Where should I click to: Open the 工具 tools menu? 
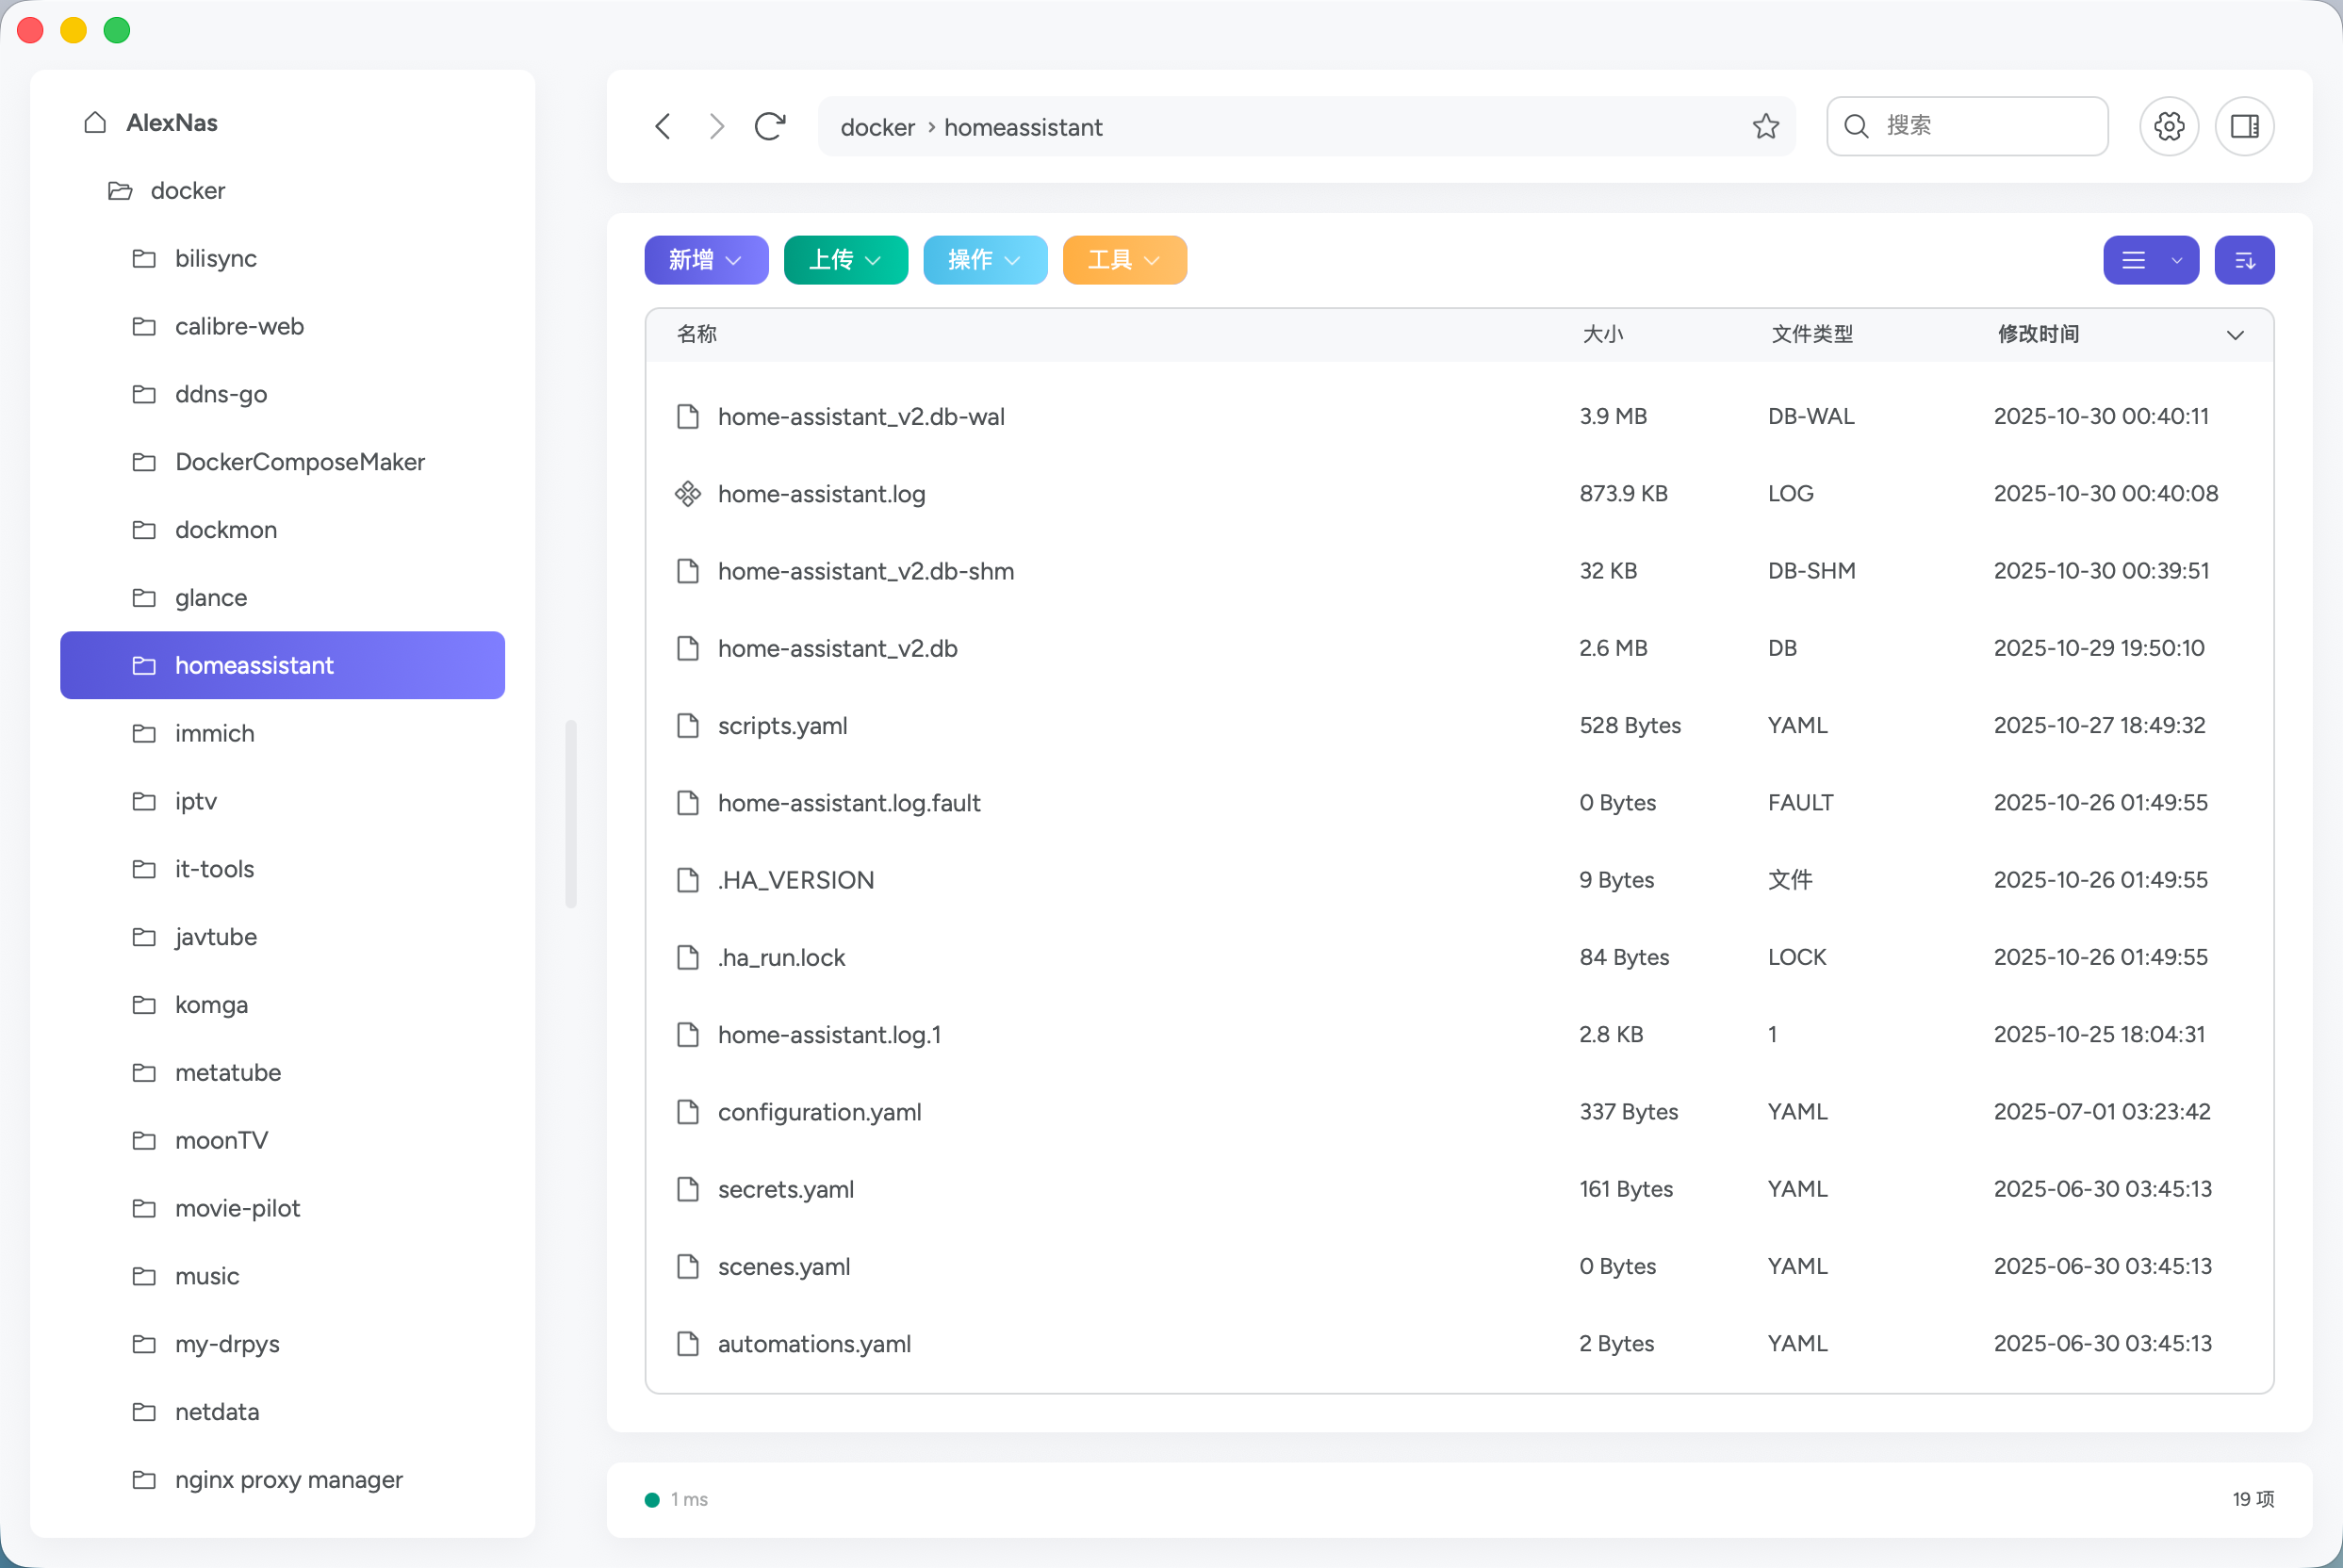1124,260
